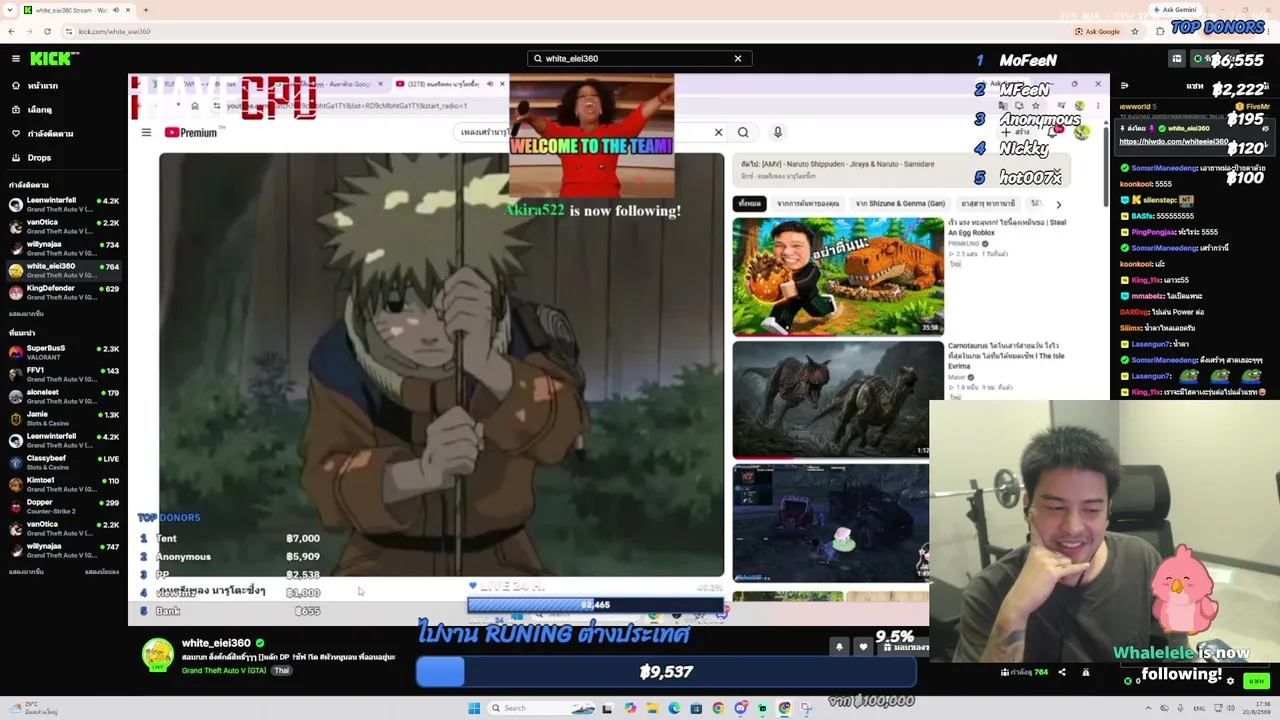Open the YouTube guide hamburger menu
Image resolution: width=1280 pixels, height=720 pixels.
point(146,132)
